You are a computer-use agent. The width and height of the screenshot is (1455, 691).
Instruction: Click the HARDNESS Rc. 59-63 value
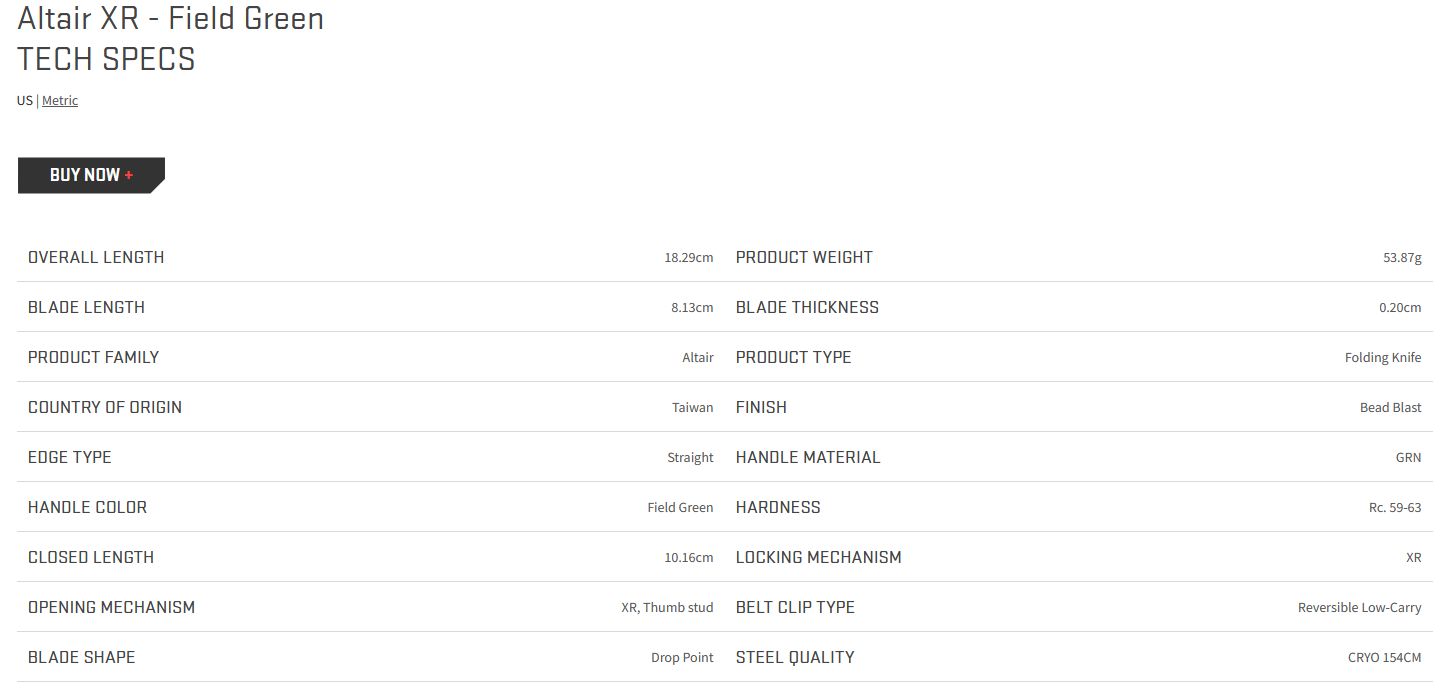[1395, 507]
